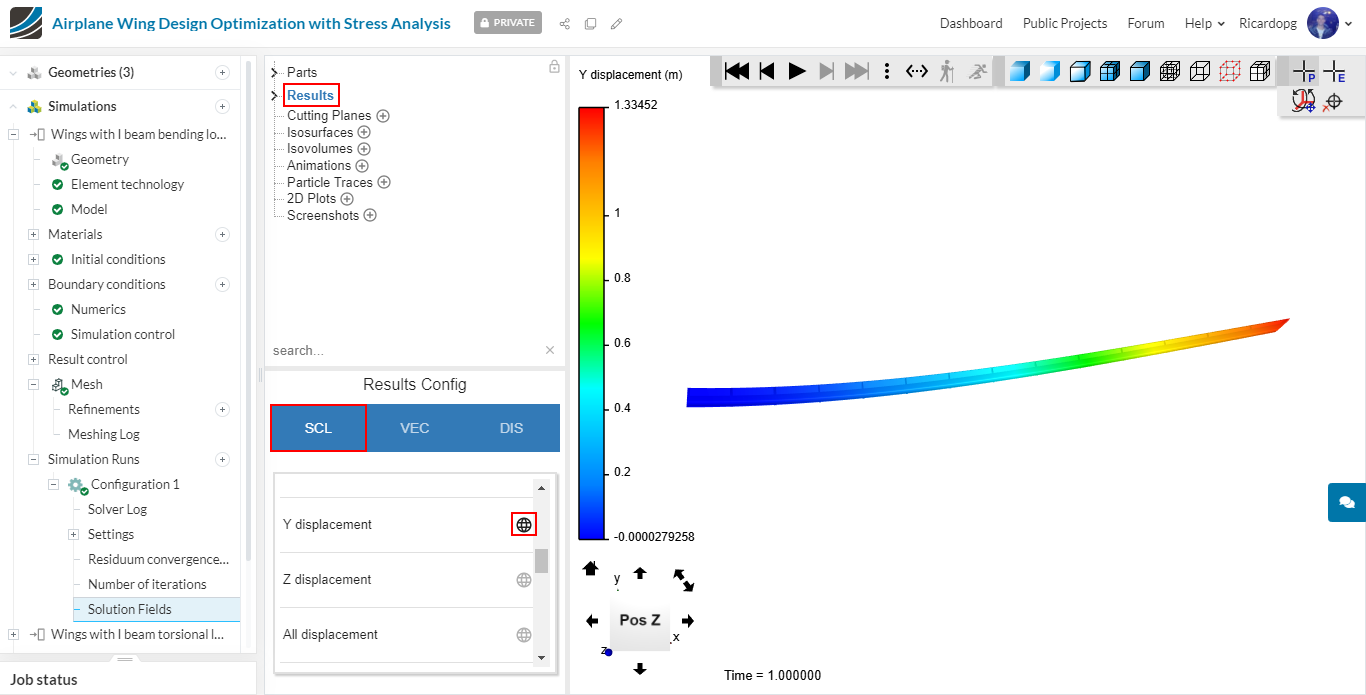Image resolution: width=1366 pixels, height=695 pixels.
Task: Open live chat support button
Action: [1346, 502]
